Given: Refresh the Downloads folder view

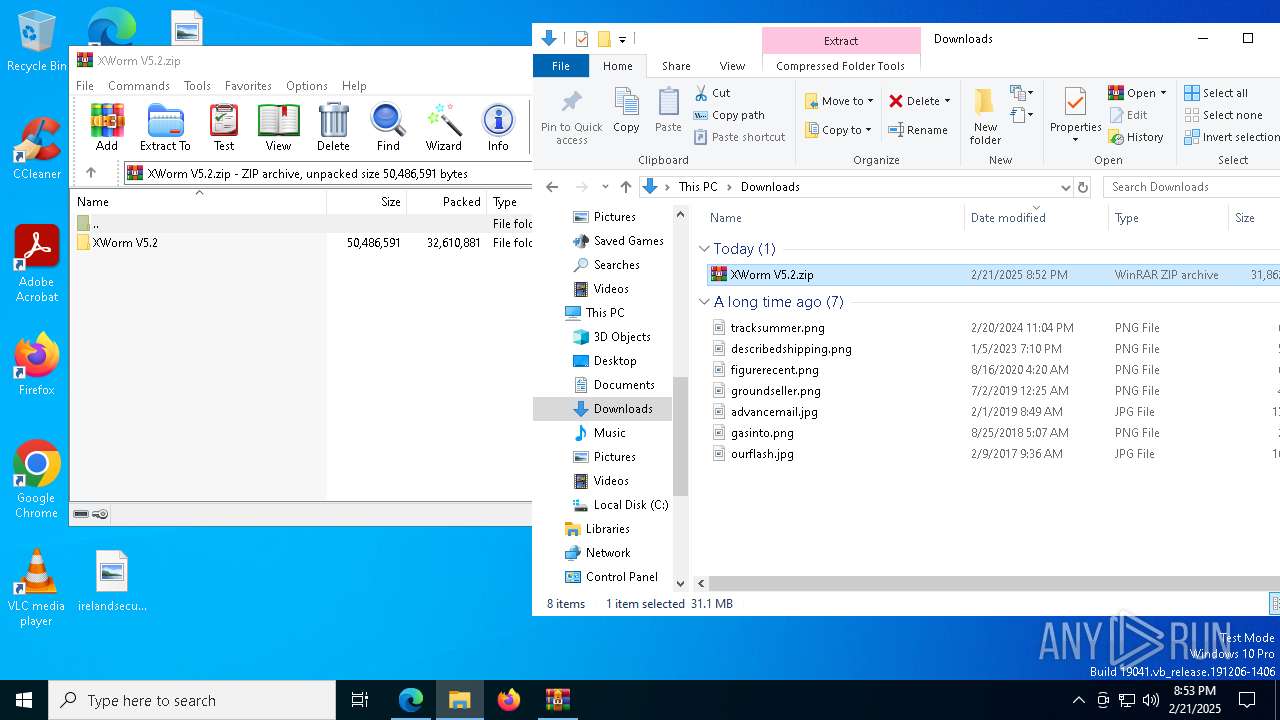Looking at the screenshot, I should point(1082,187).
